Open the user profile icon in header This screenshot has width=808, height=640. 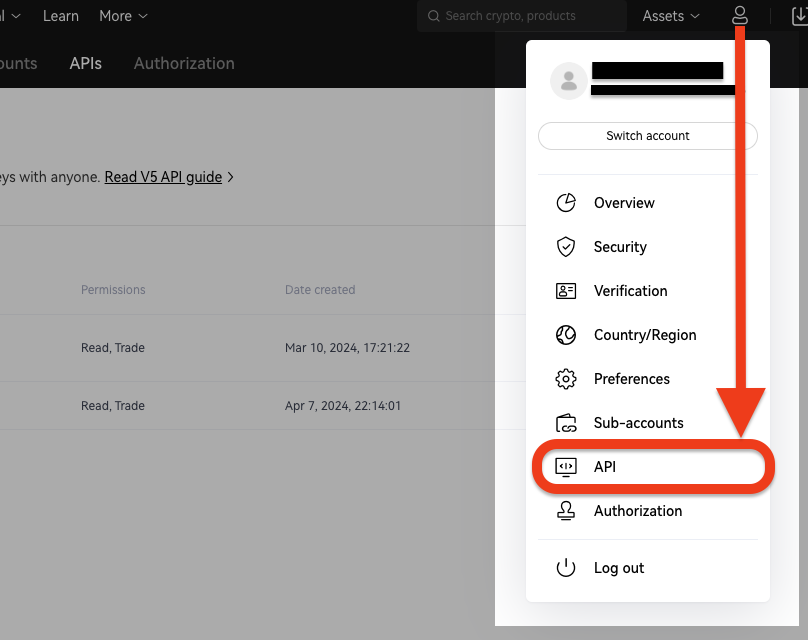740,16
